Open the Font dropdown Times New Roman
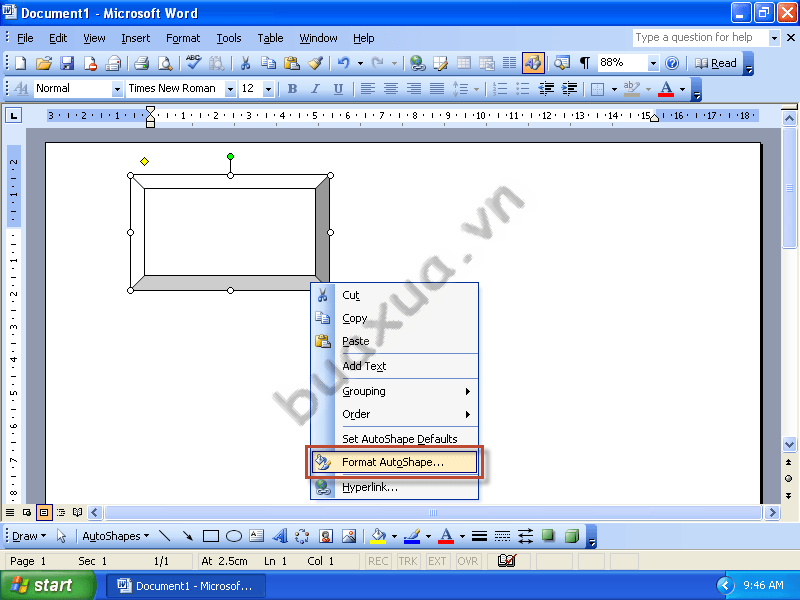The image size is (800, 600). (230, 89)
